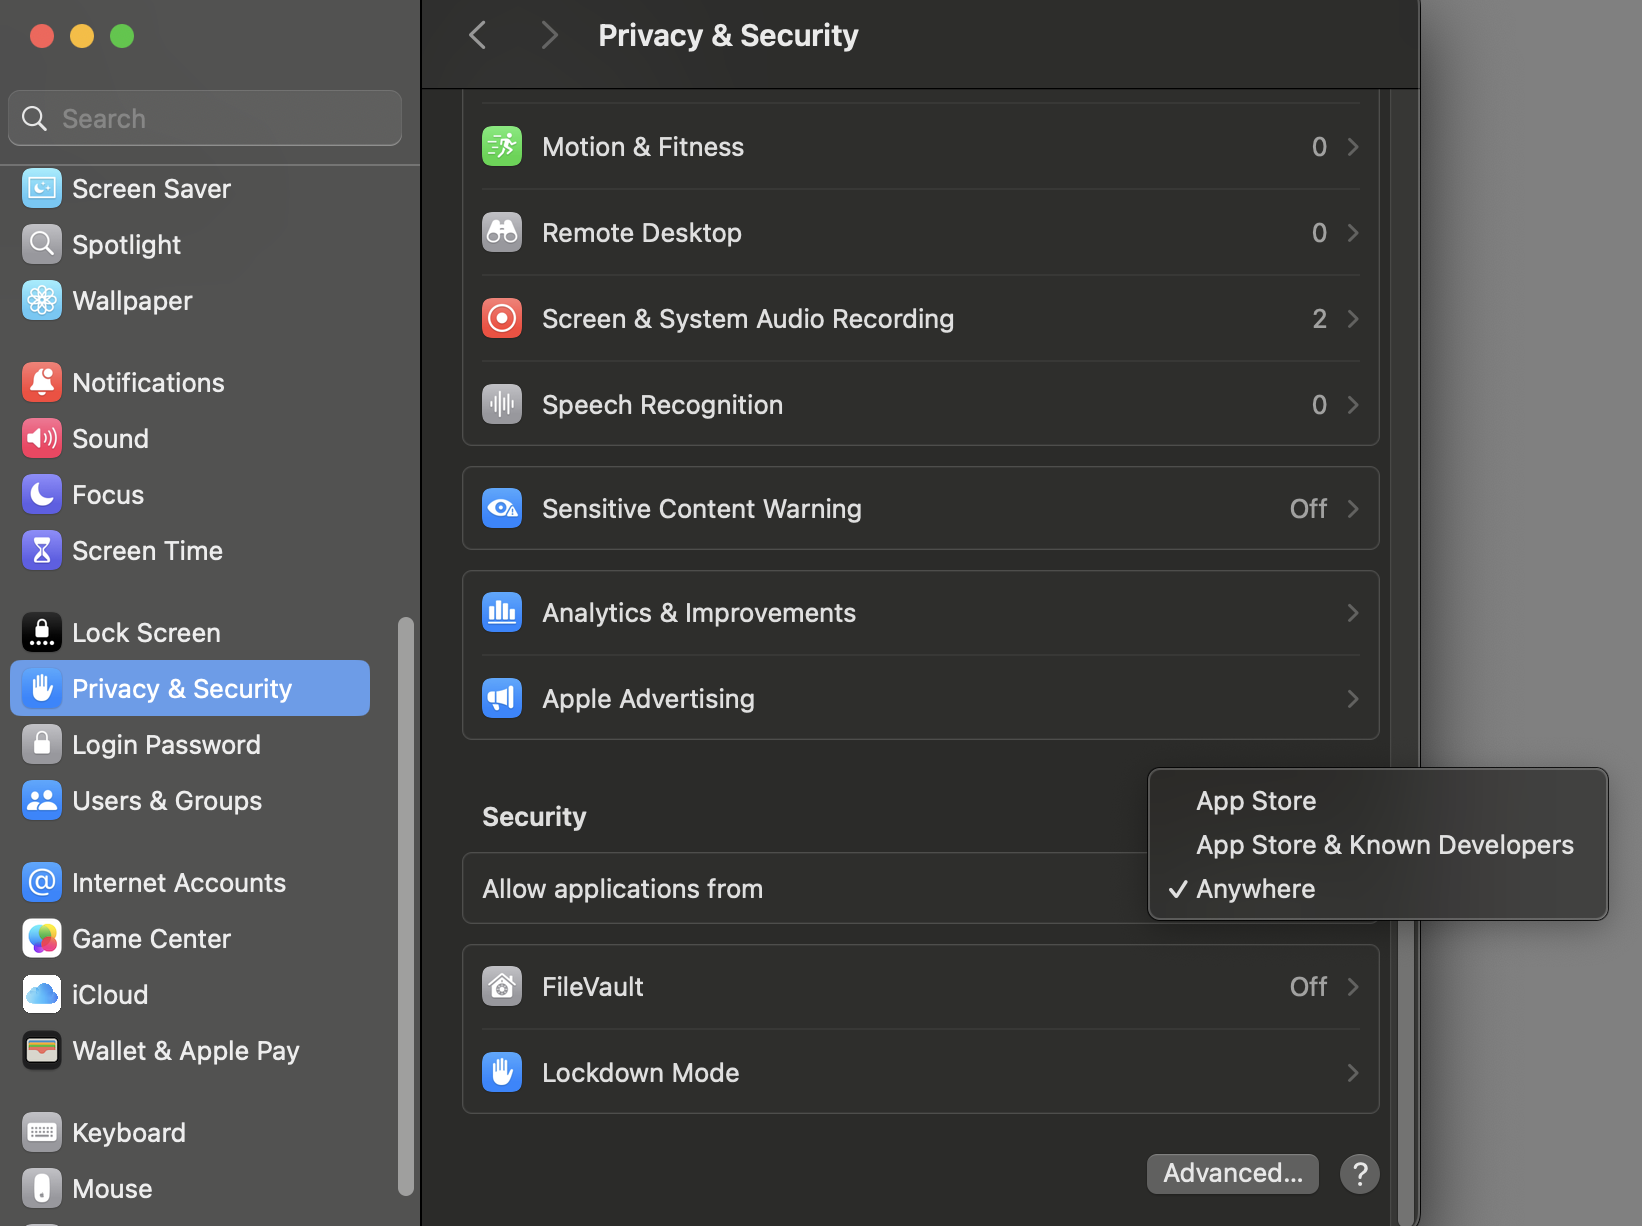Open Login Password lock icon
Screen dimensions: 1642x1226
pyautogui.click(x=42, y=744)
